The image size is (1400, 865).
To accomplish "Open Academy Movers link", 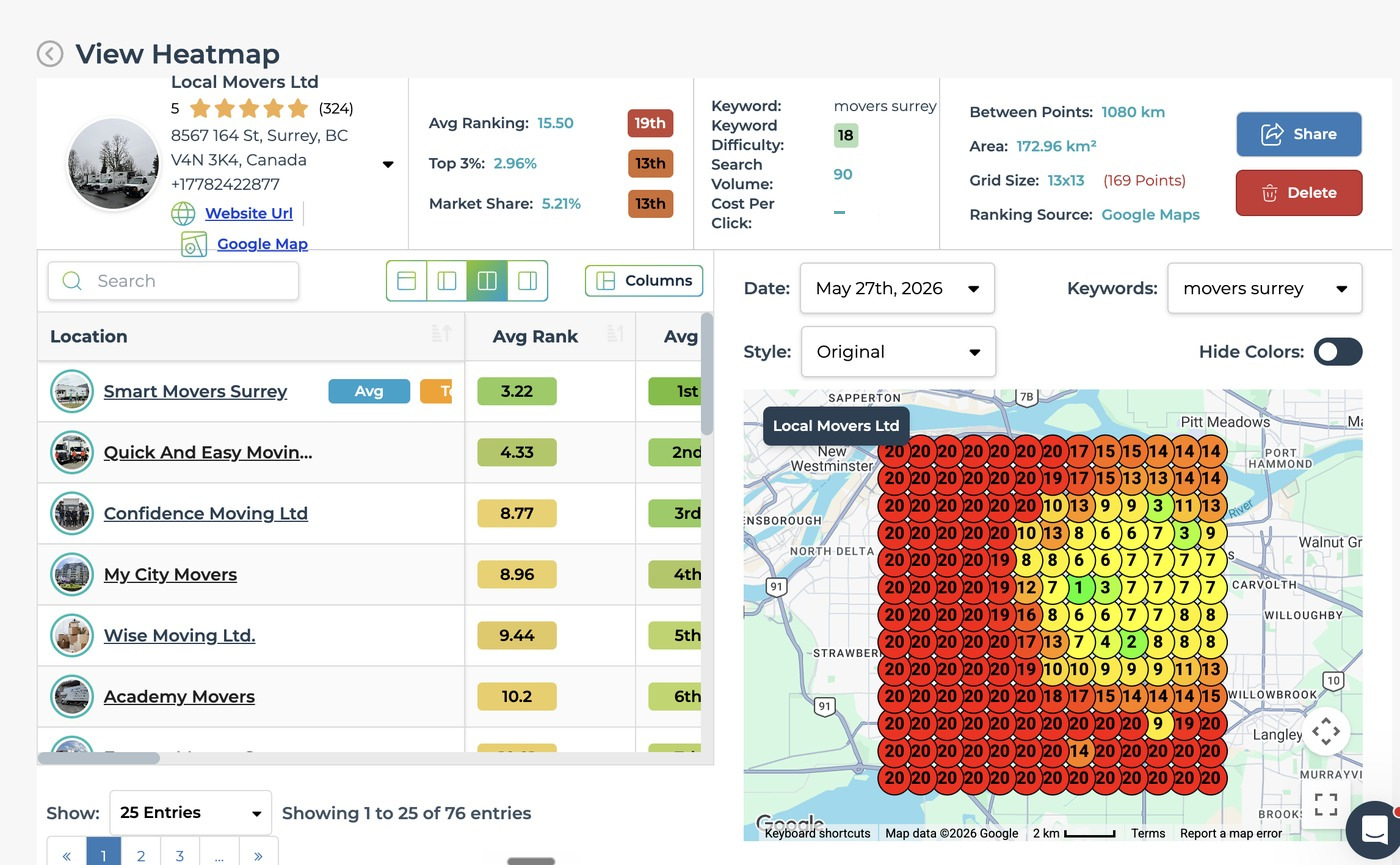I will (179, 696).
